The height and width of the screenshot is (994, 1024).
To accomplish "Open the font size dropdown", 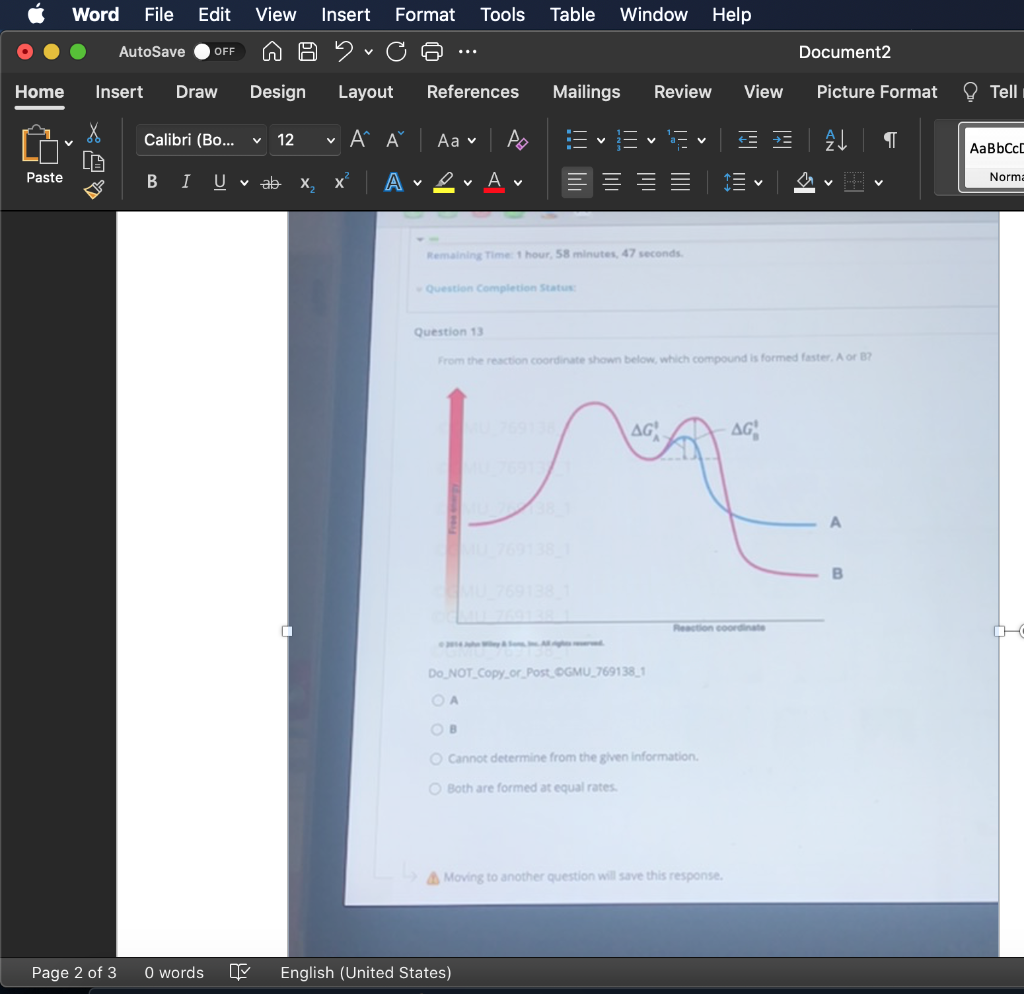I will (x=330, y=140).
